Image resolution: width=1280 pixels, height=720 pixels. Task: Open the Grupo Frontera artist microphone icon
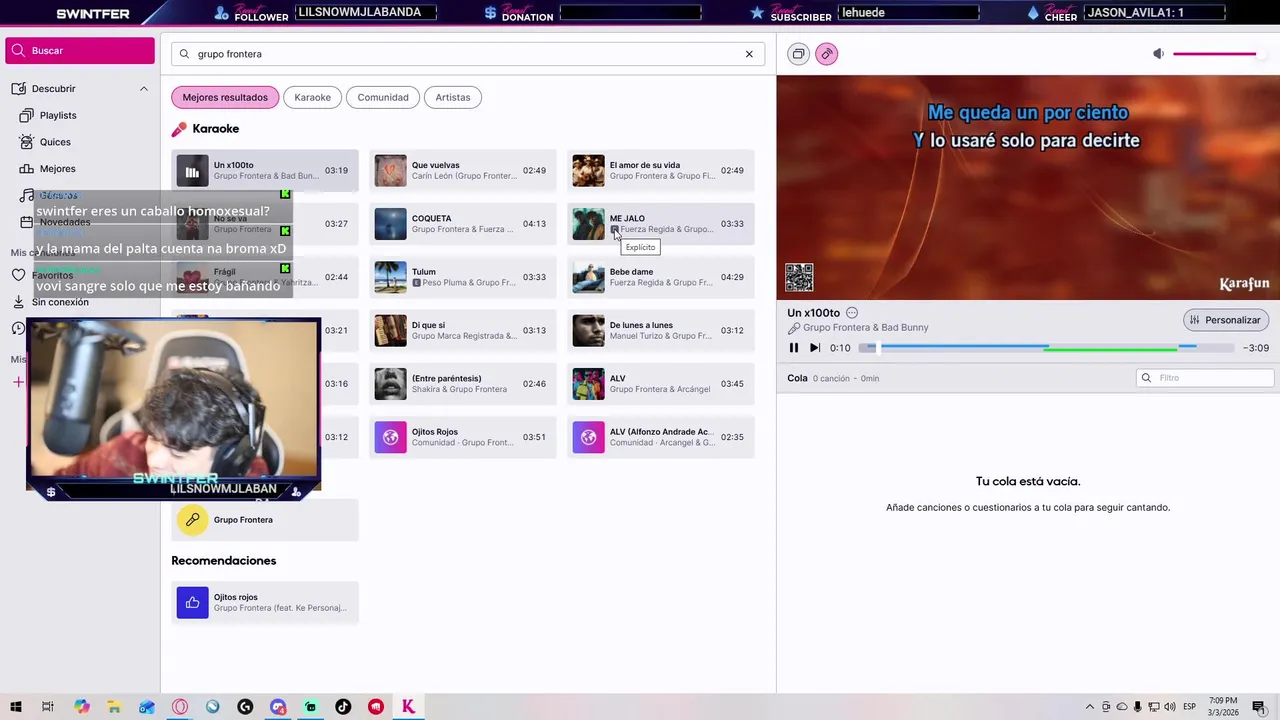193,520
